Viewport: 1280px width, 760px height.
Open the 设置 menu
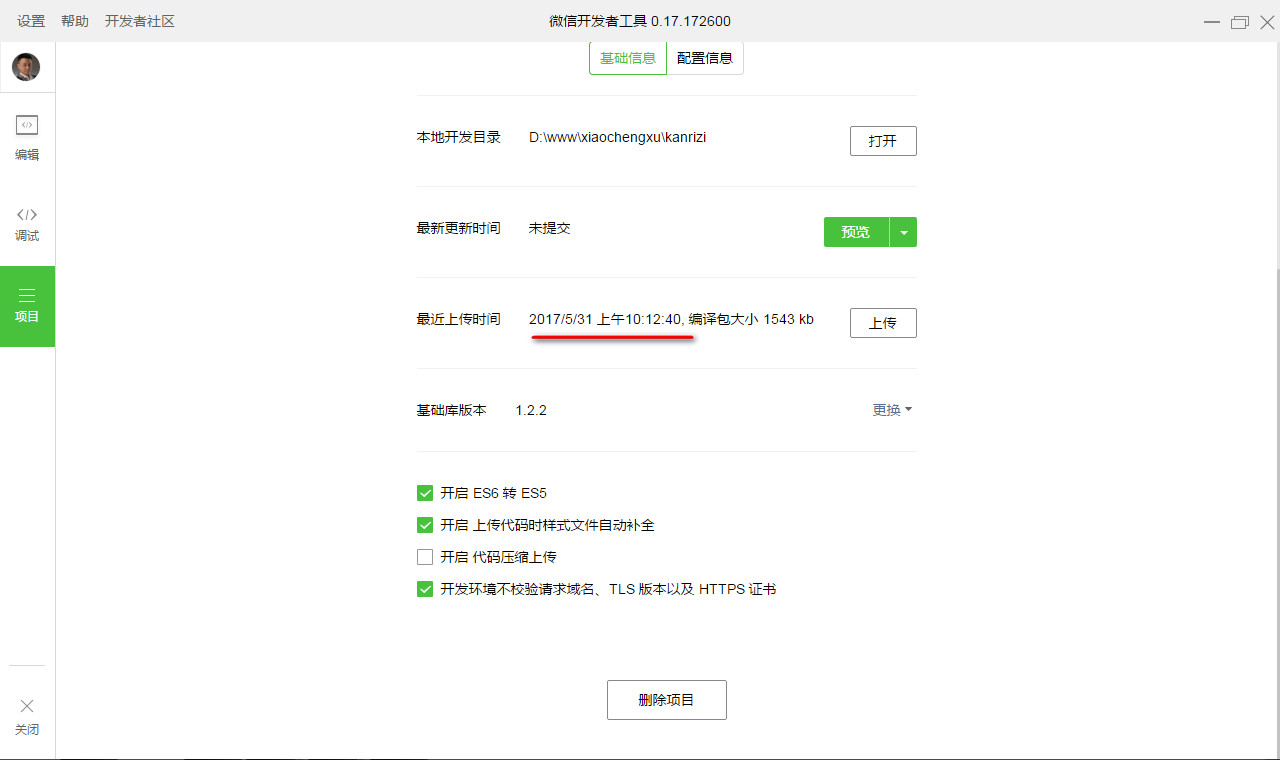(x=31, y=21)
